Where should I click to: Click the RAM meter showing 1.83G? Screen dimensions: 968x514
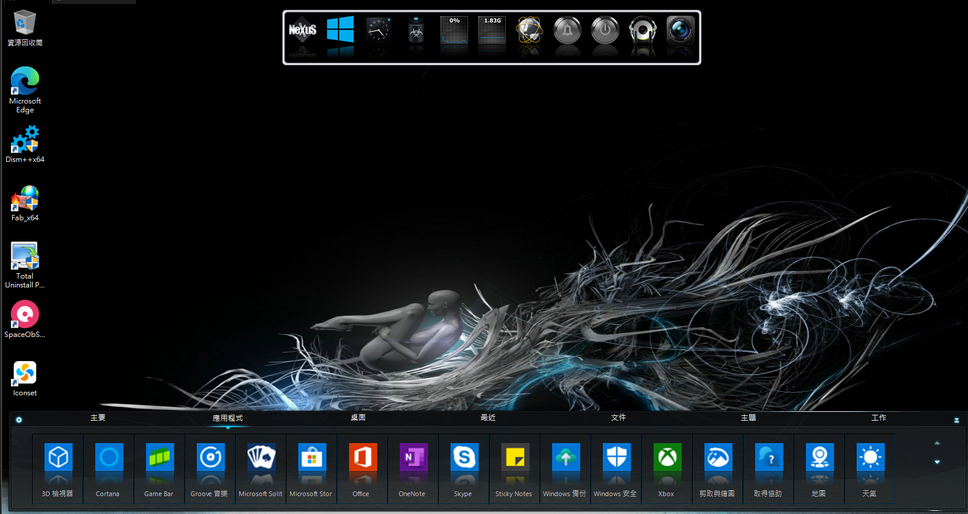491,32
